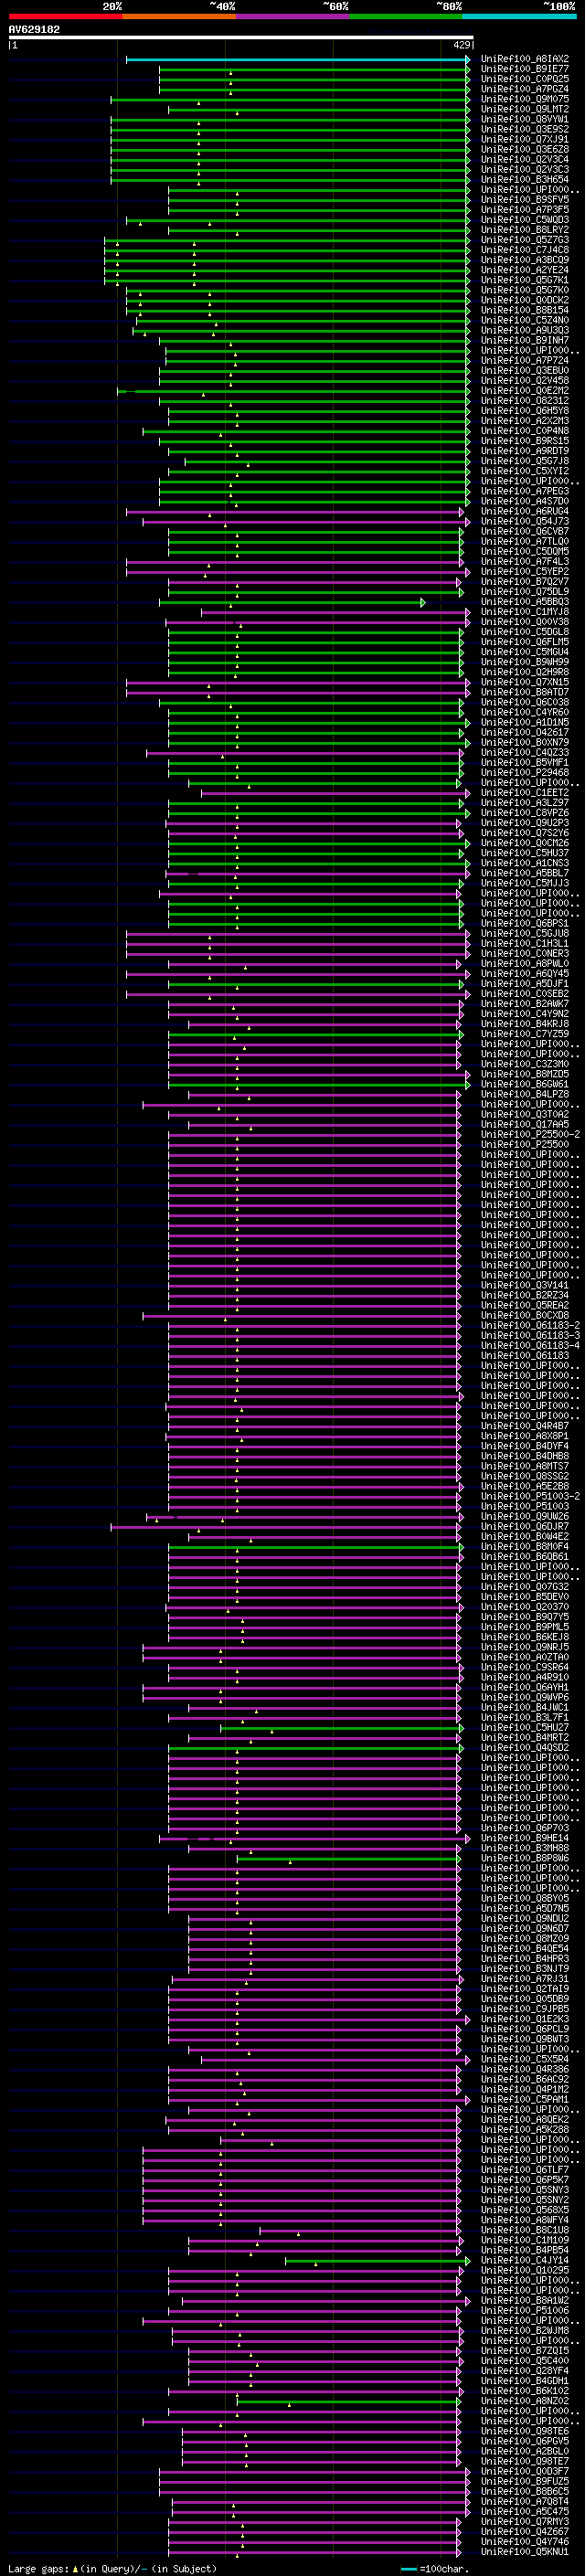585x2576 pixels.
Task: Click label UniRef100_B9INH7
Action: point(524,340)
